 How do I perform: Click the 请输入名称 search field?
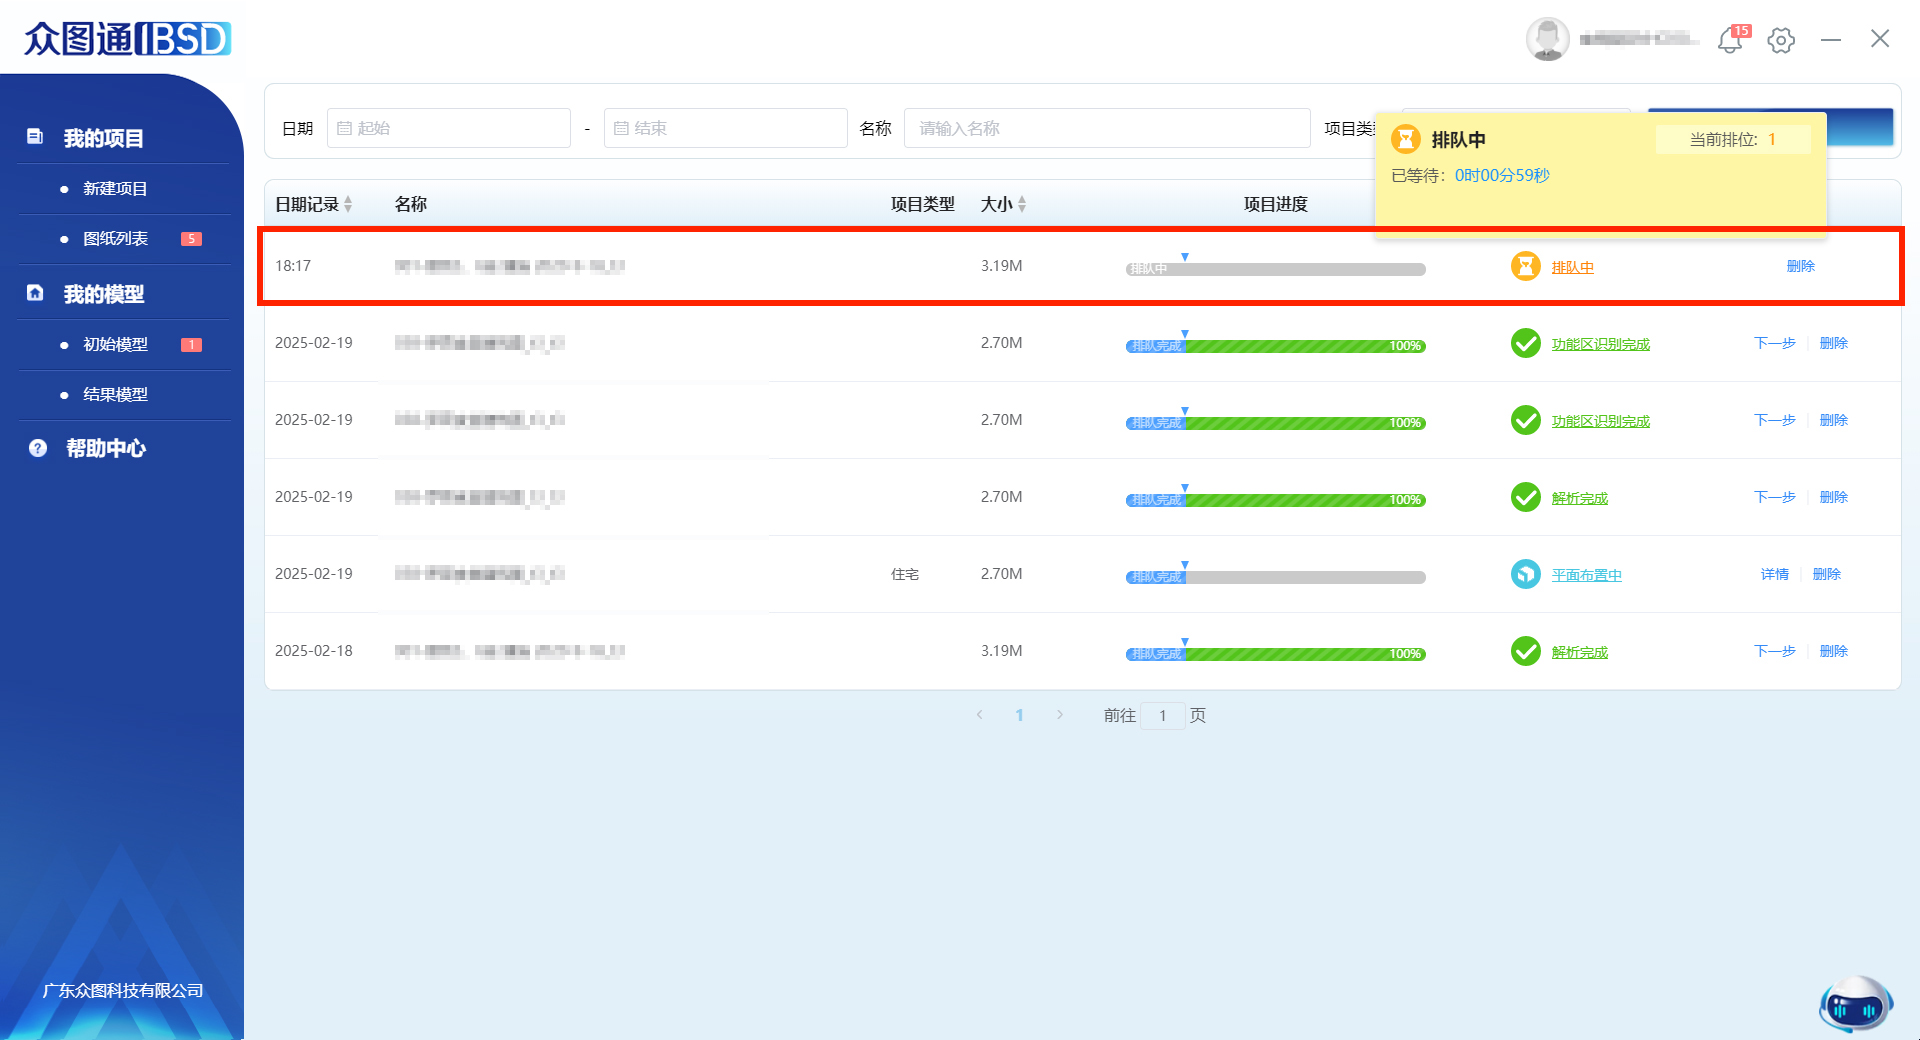pyautogui.click(x=1106, y=128)
